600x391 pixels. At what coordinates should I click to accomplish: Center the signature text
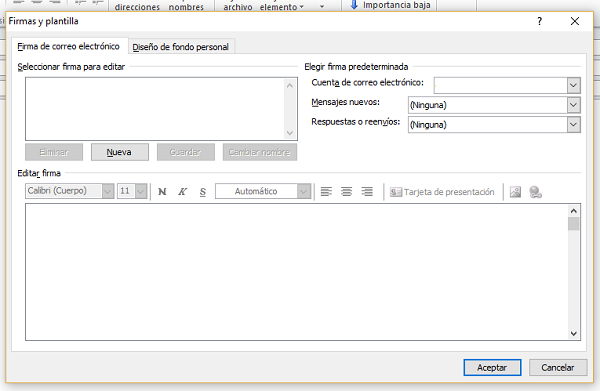[347, 191]
